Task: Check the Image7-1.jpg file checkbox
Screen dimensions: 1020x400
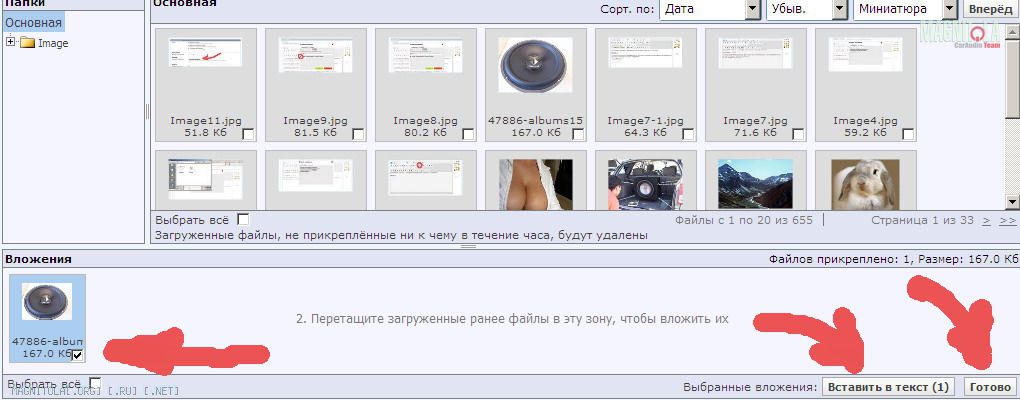Action: point(688,134)
